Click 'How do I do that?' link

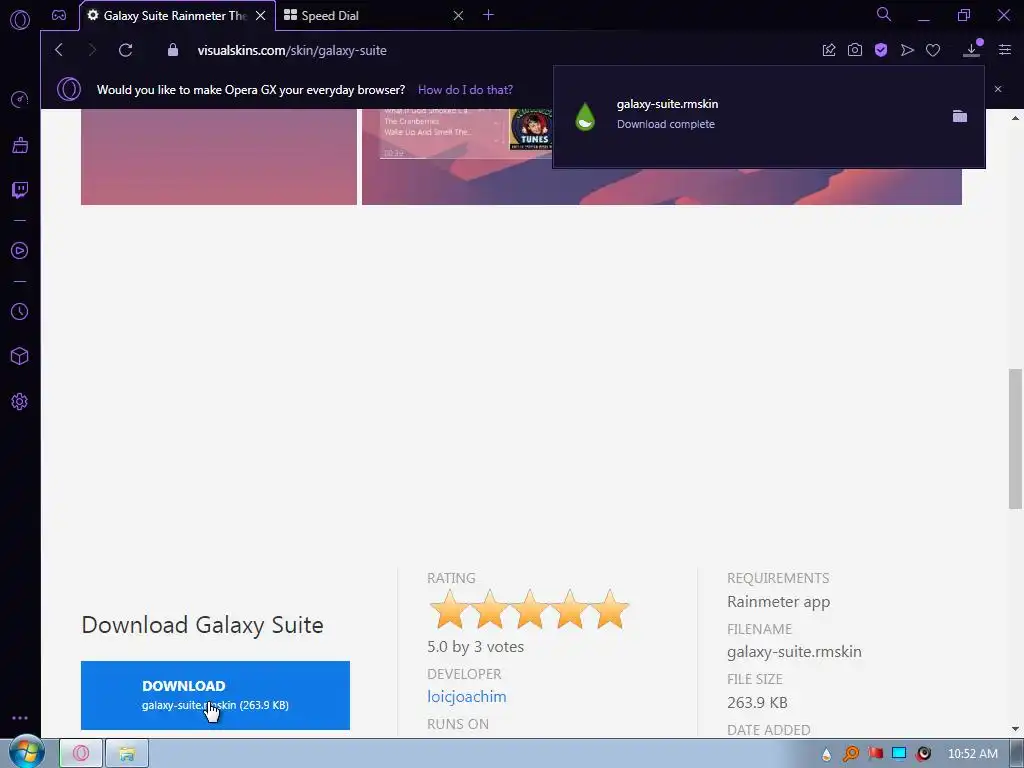click(465, 89)
